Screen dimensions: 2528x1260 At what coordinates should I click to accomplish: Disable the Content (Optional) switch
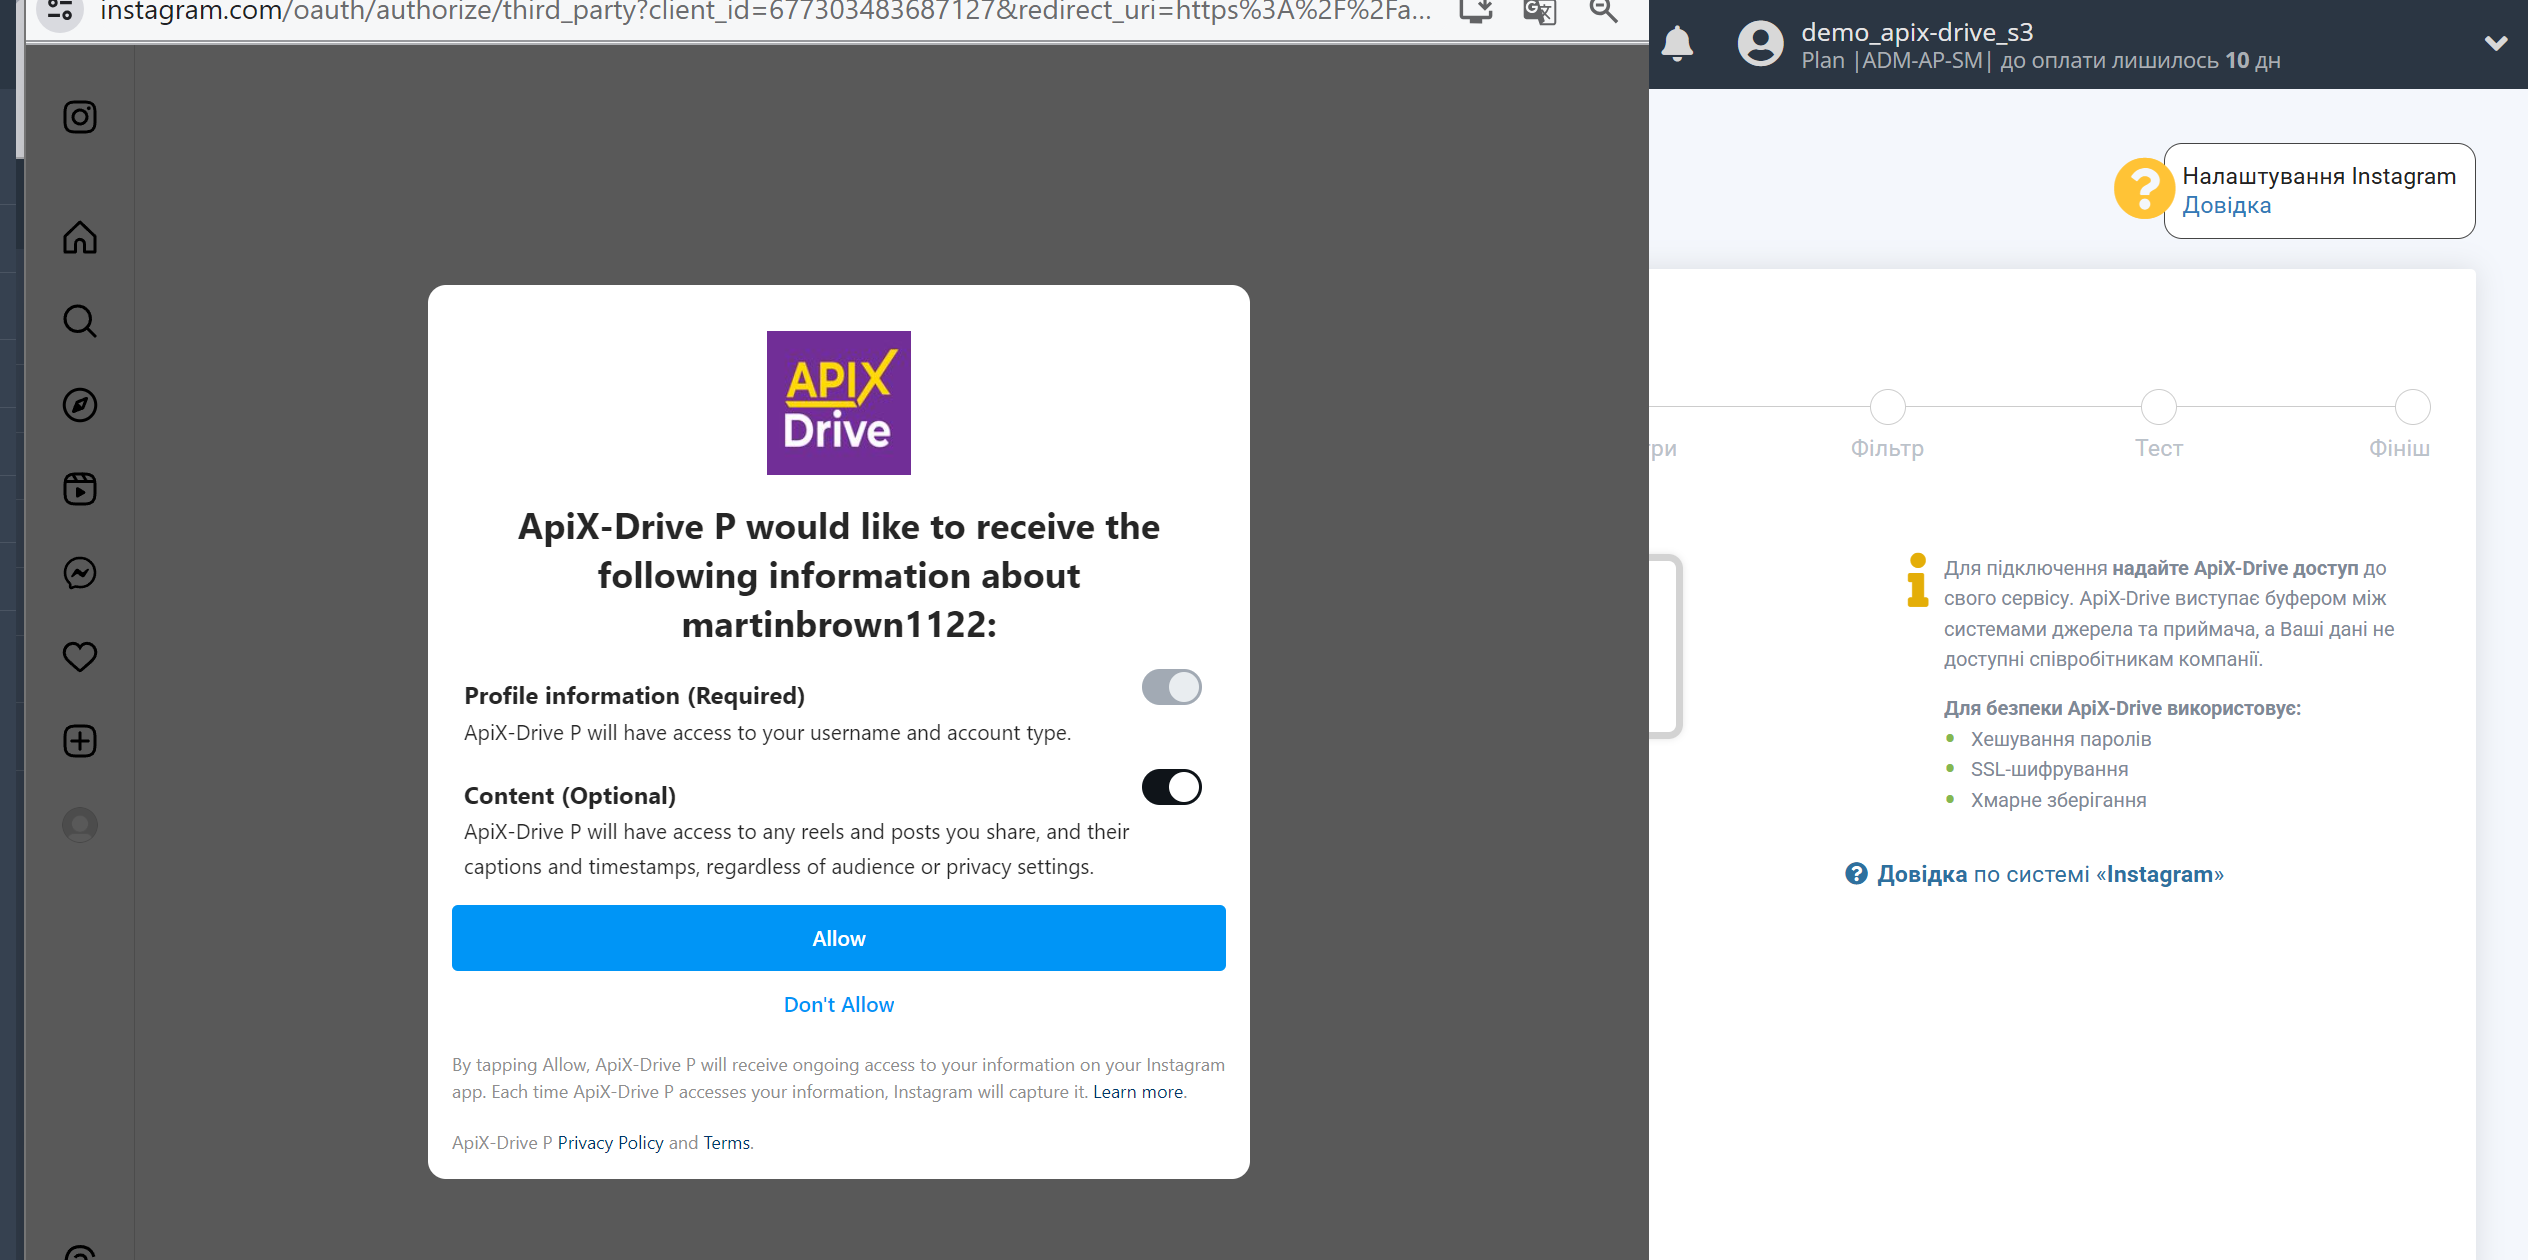point(1172,787)
